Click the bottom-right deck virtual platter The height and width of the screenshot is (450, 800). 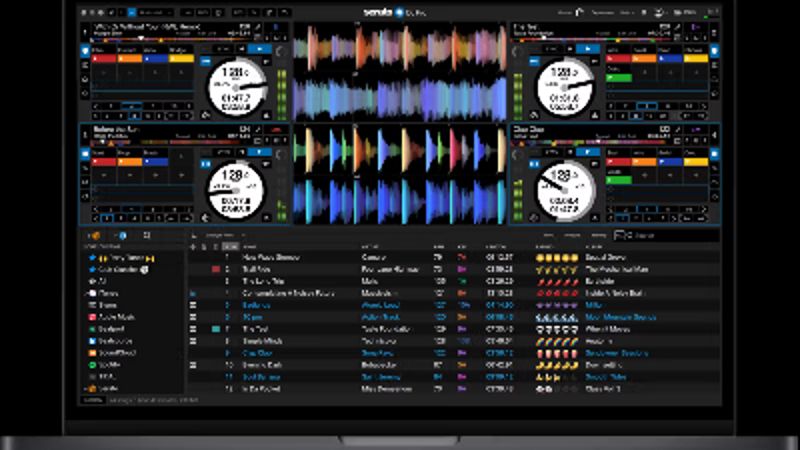pos(564,190)
